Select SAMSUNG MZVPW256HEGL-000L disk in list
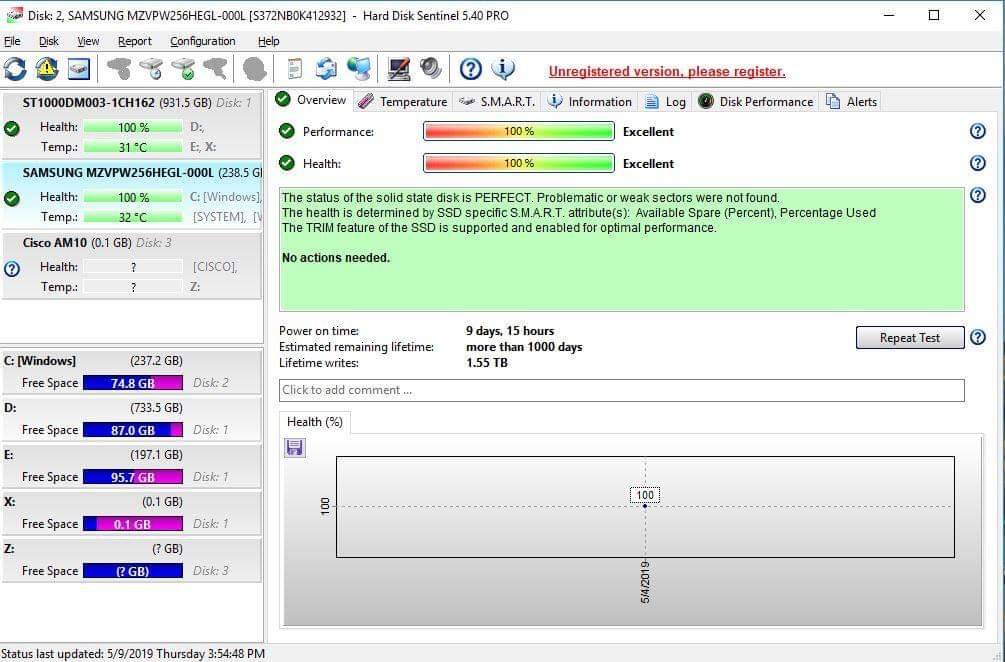Viewport: 1005px width, 662px height. 131,195
